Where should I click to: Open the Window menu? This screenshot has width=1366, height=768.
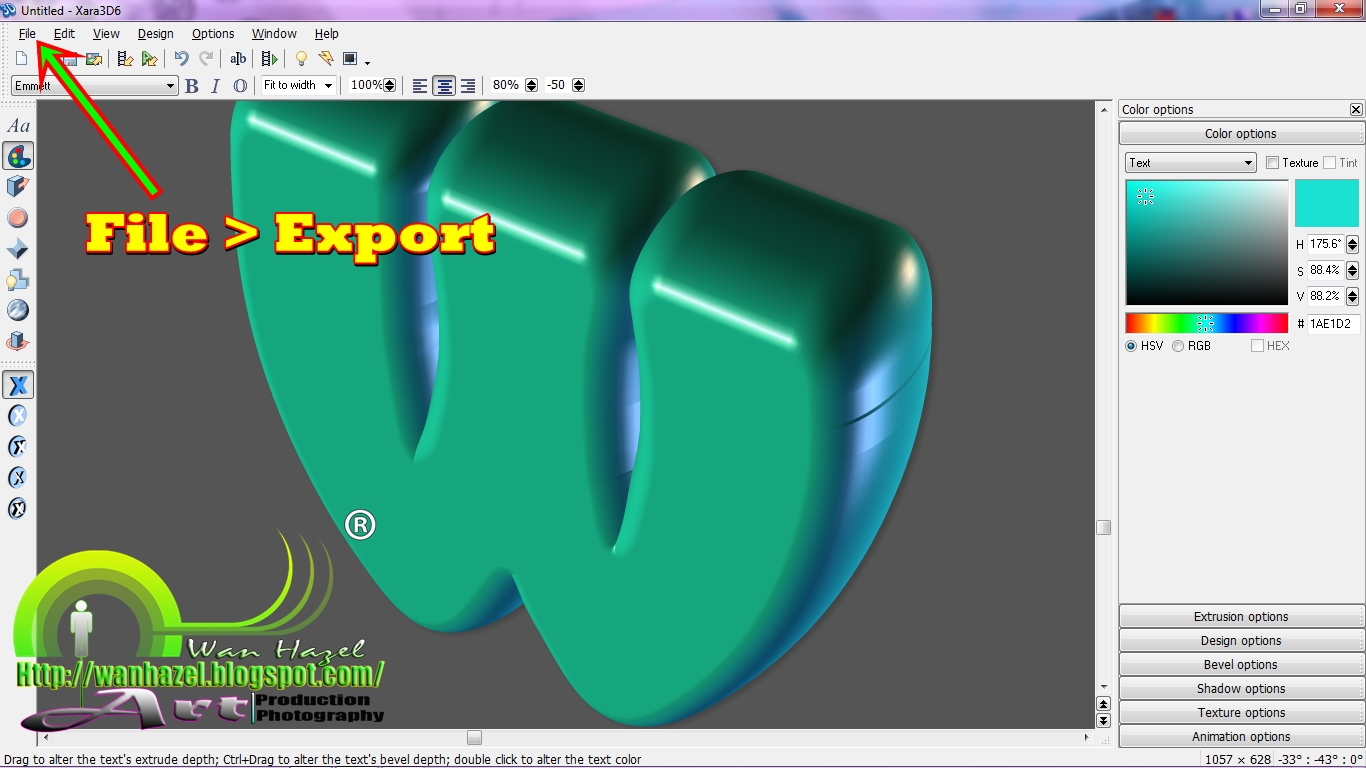(274, 34)
